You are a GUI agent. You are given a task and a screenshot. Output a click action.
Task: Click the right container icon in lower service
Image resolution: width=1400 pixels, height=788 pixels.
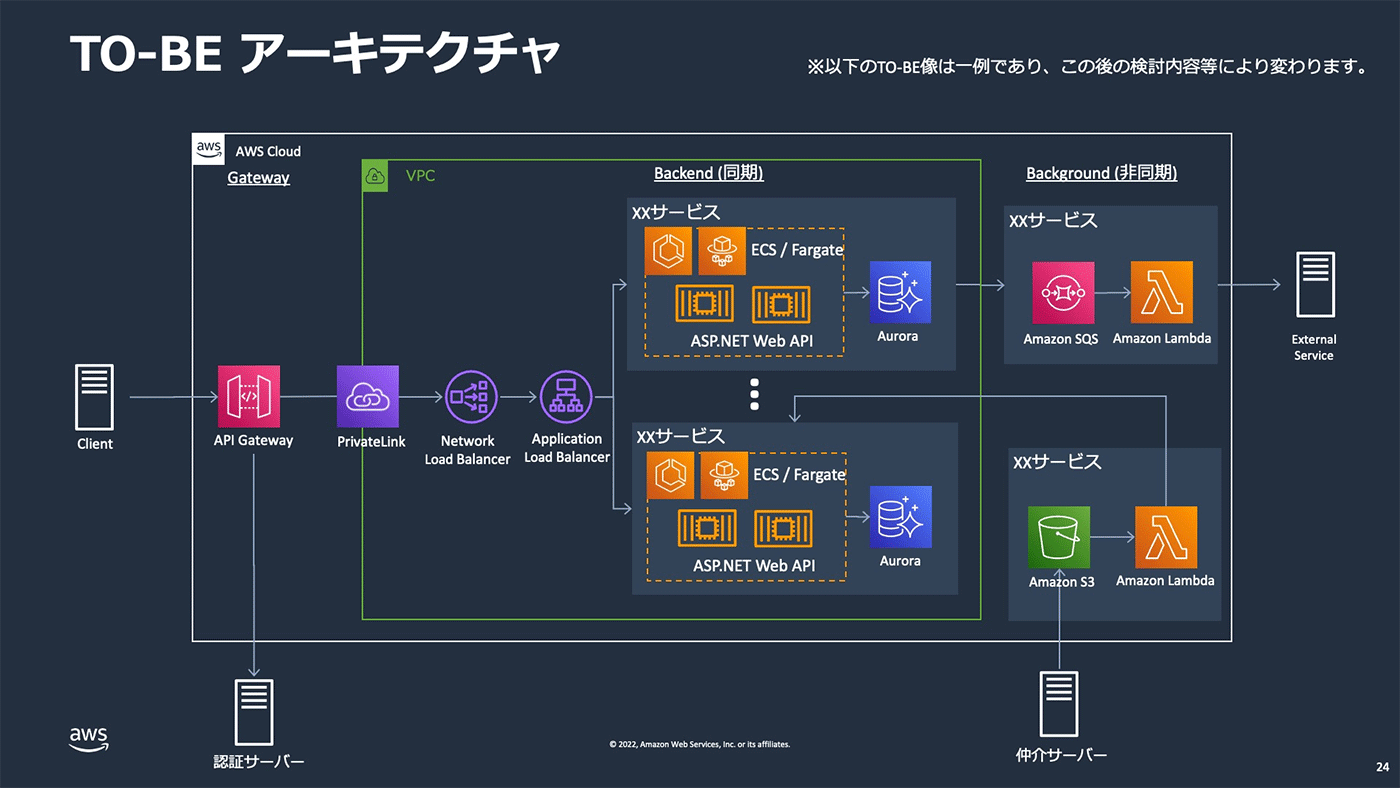pos(783,528)
